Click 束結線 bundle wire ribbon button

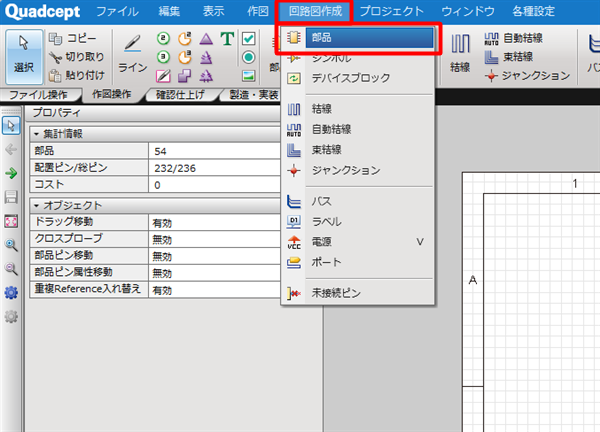(x=508, y=57)
